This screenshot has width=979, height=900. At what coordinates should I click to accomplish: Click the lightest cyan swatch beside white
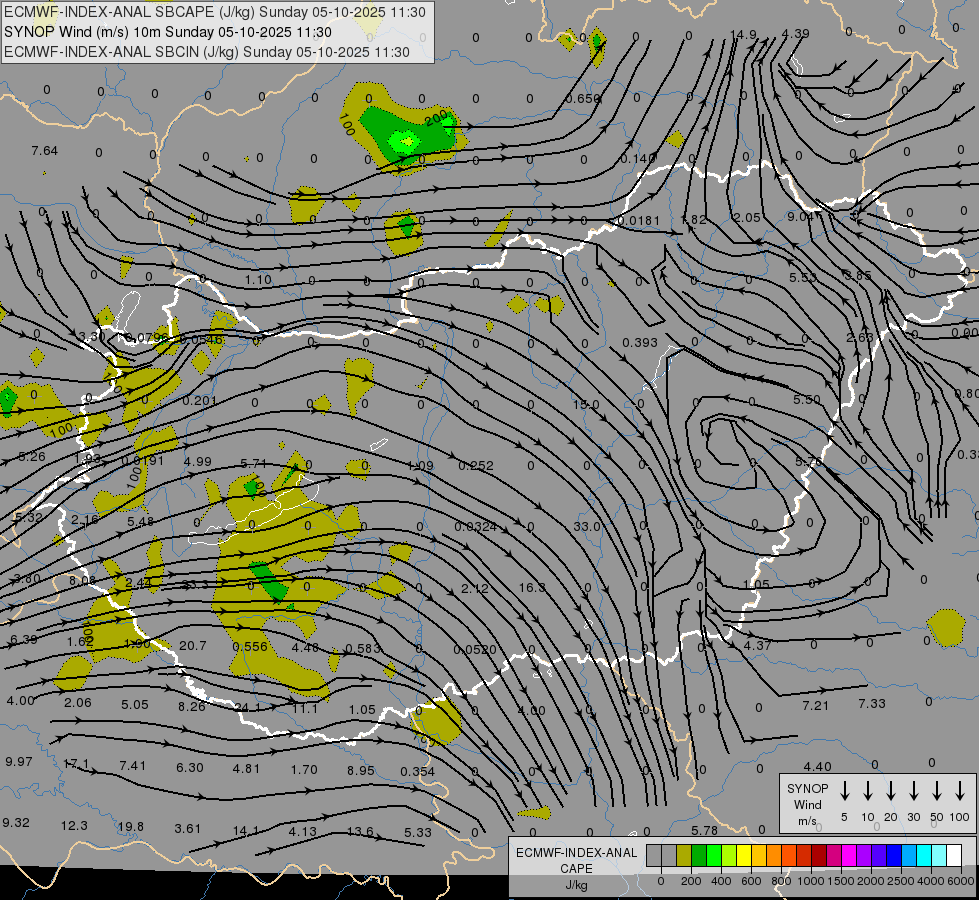(939, 855)
